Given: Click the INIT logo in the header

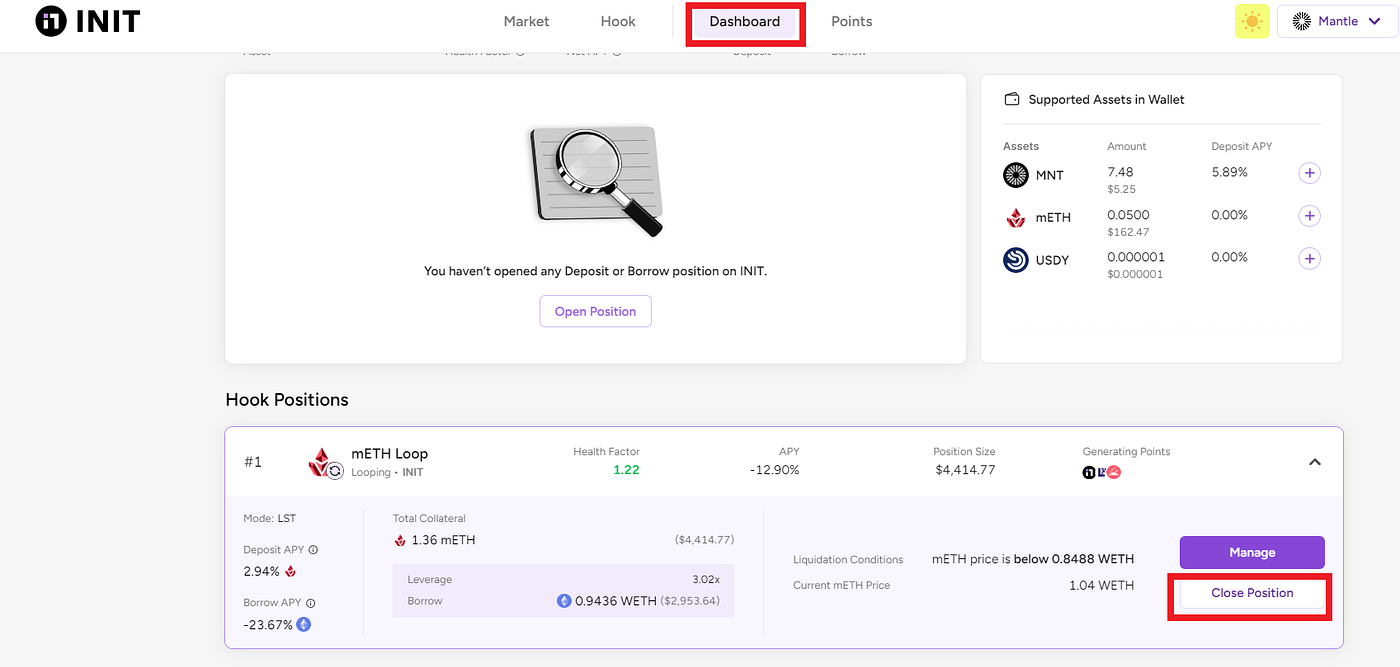Looking at the screenshot, I should pos(87,21).
